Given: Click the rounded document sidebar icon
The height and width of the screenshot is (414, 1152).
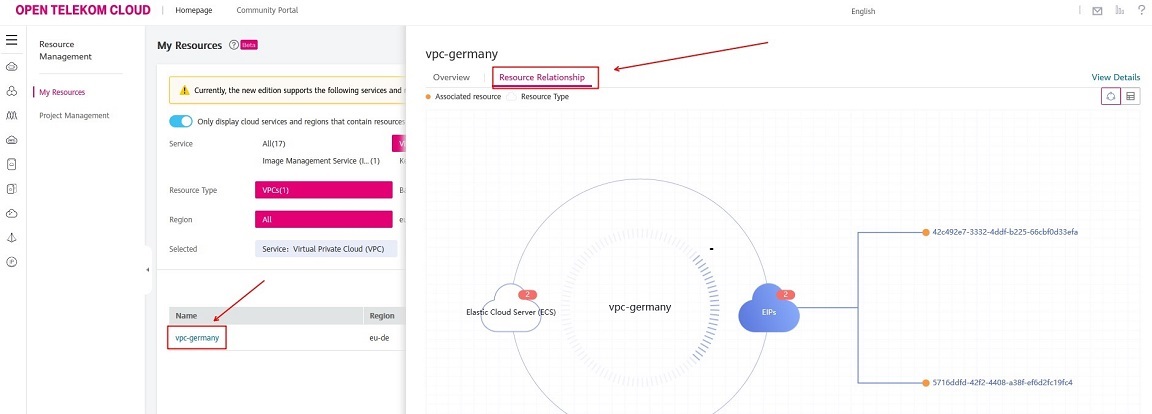Looking at the screenshot, I should pos(12,164).
